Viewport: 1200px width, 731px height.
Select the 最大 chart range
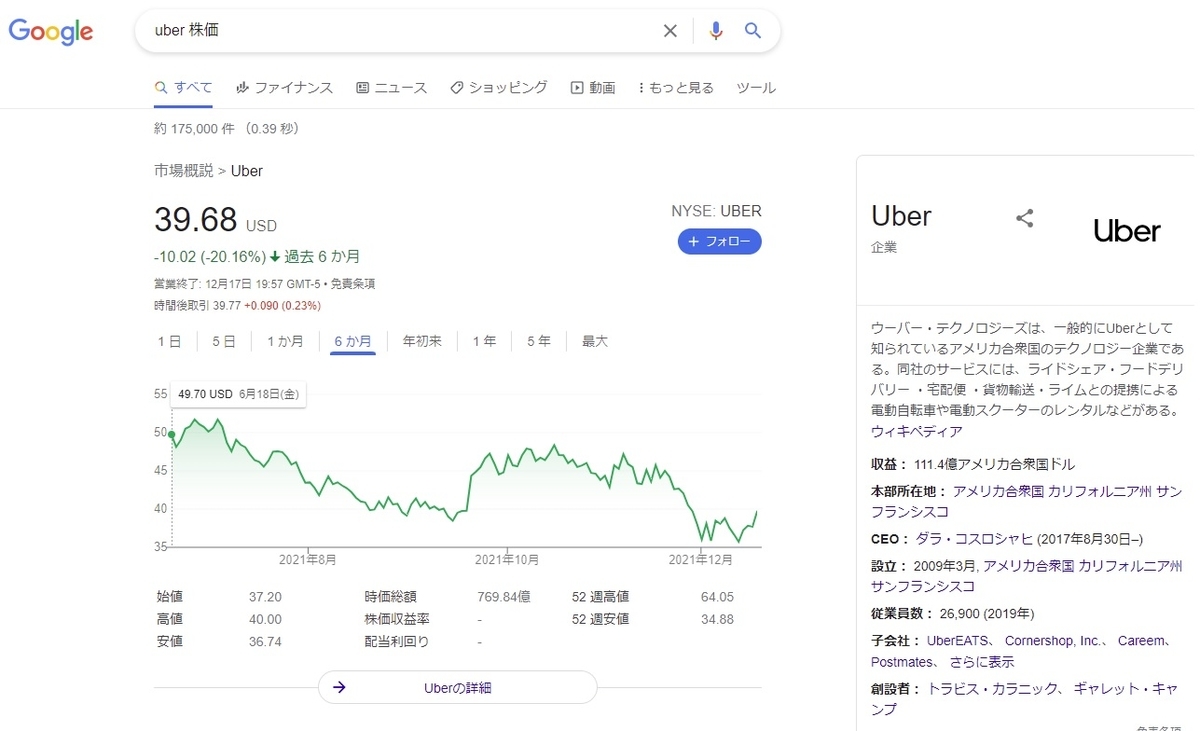(595, 341)
